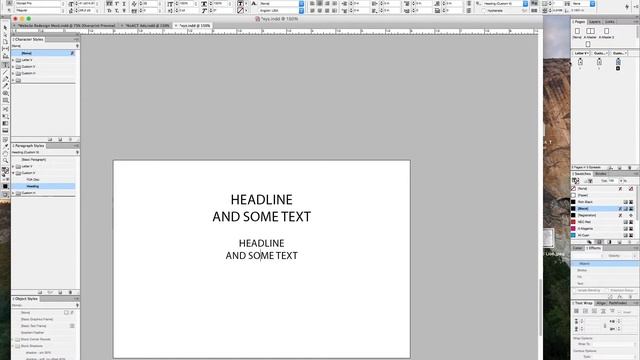The height and width of the screenshot is (360, 640).
Task: Toggle the Hyphenate checkbox
Action: 484,10
